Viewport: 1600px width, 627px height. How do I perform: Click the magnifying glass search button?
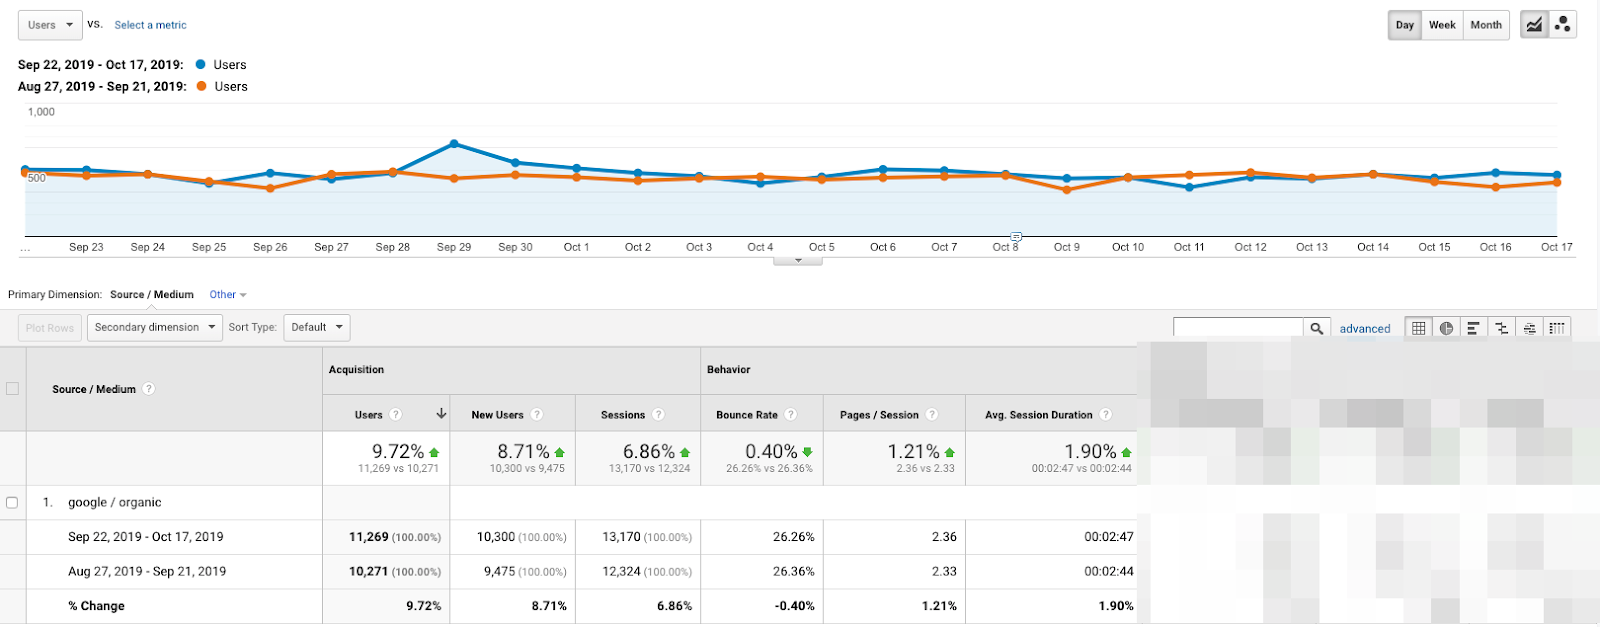pyautogui.click(x=1317, y=328)
